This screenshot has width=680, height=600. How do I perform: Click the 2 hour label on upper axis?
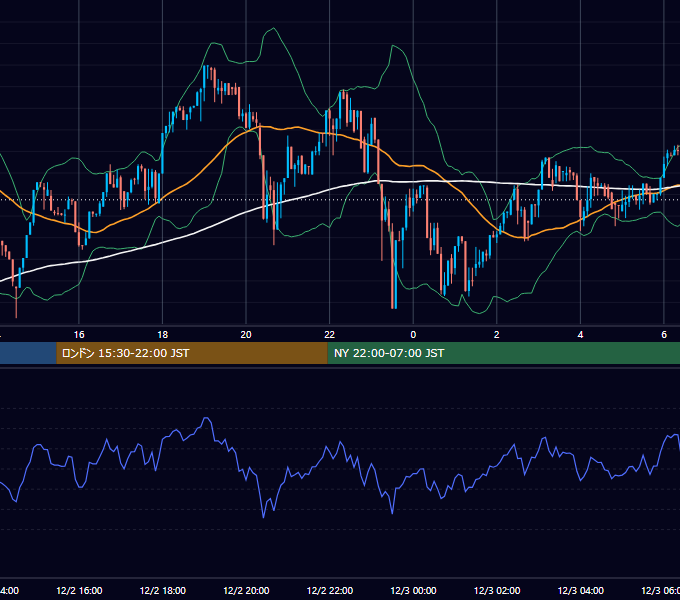pos(497,335)
